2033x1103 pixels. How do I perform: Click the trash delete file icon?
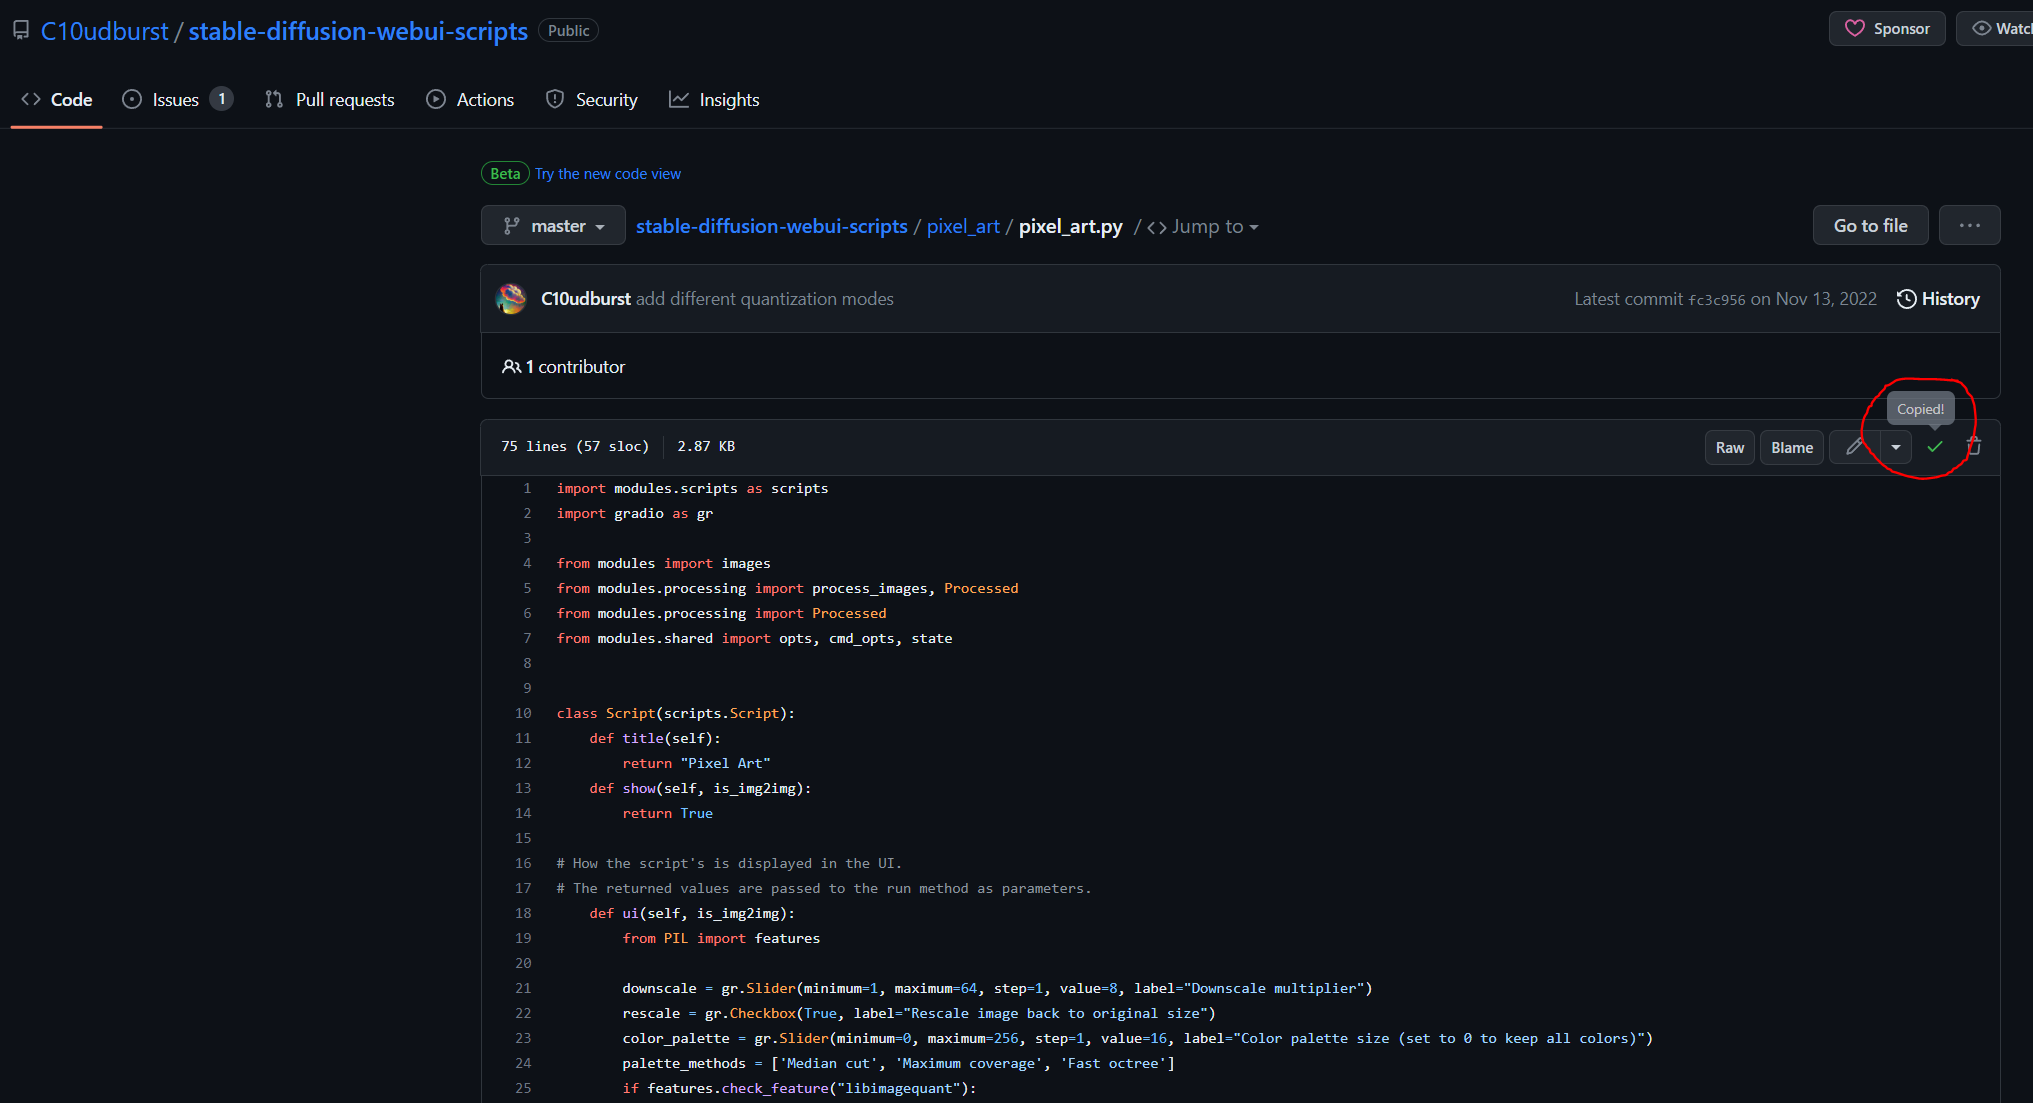pyautogui.click(x=1974, y=447)
